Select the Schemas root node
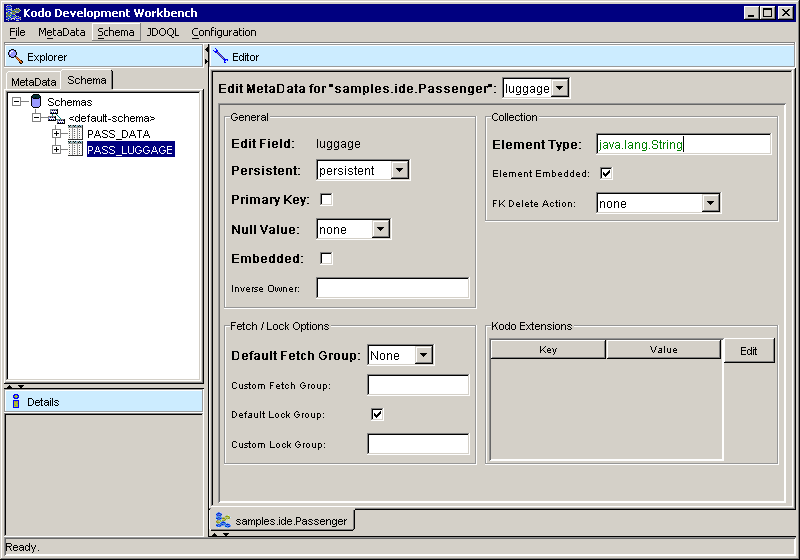The height and width of the screenshot is (560, 800). [x=69, y=101]
